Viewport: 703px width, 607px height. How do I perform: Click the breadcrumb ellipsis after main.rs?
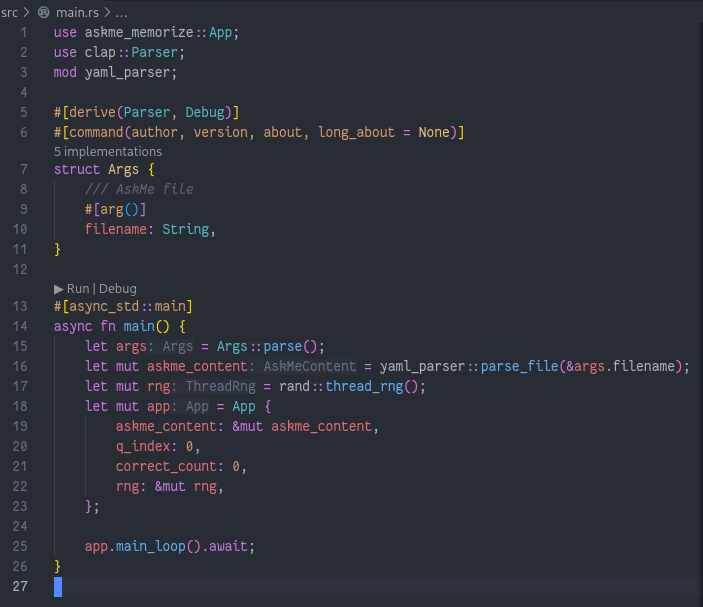[122, 14]
